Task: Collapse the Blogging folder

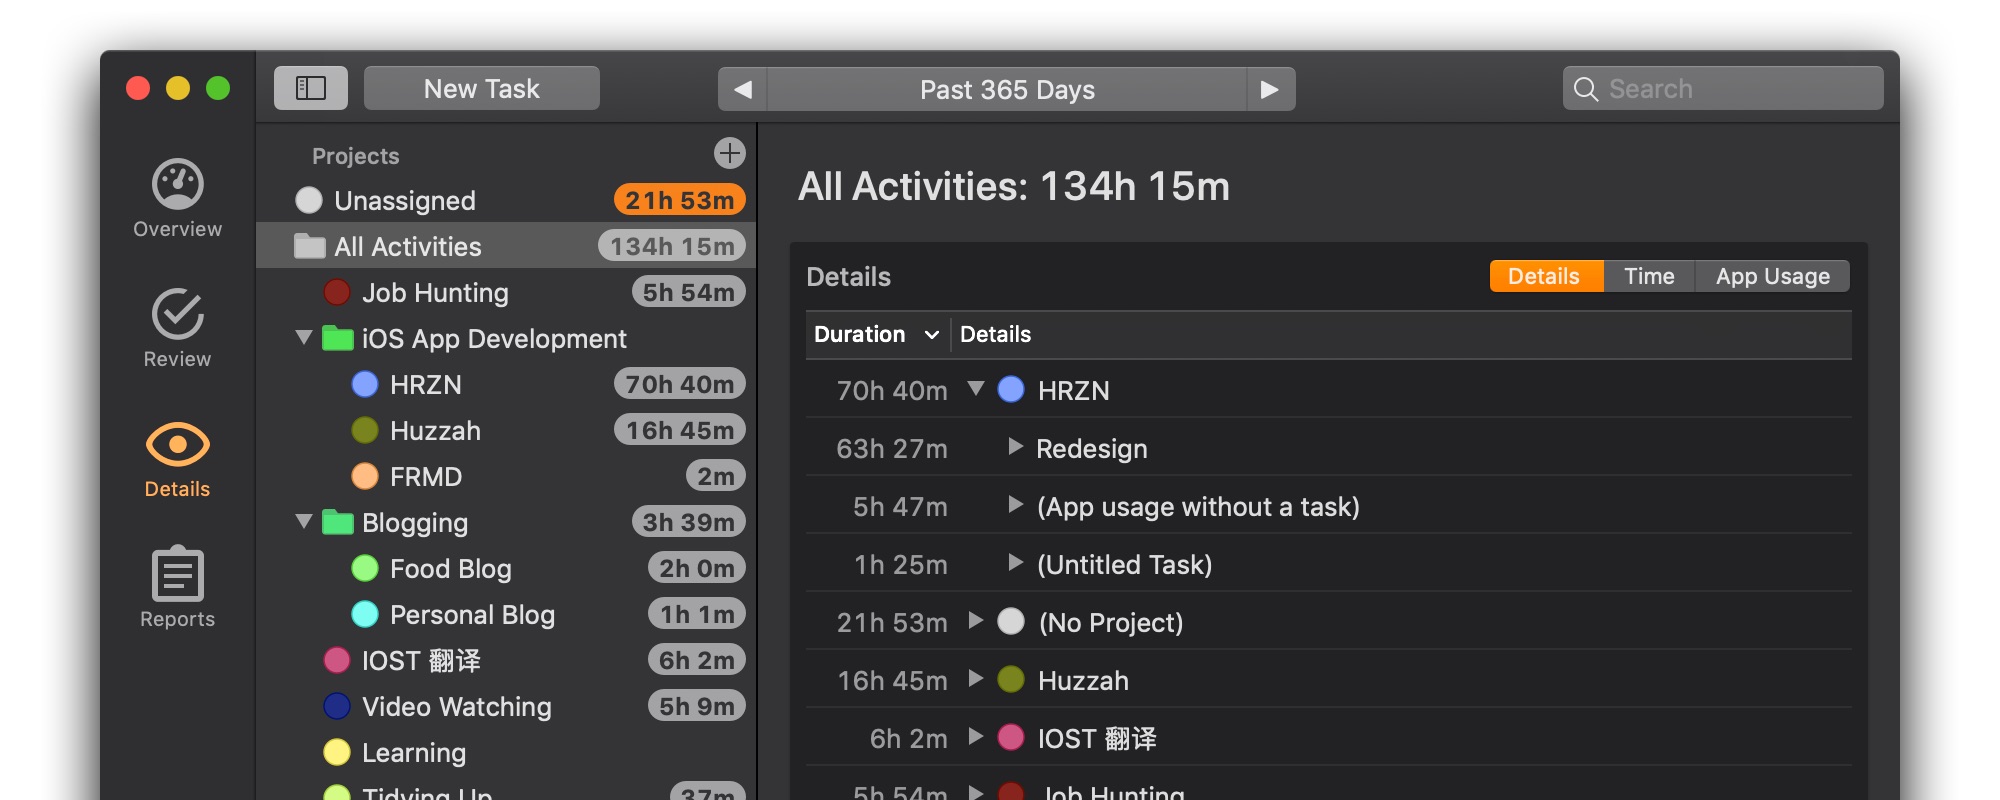Action: coord(304,522)
